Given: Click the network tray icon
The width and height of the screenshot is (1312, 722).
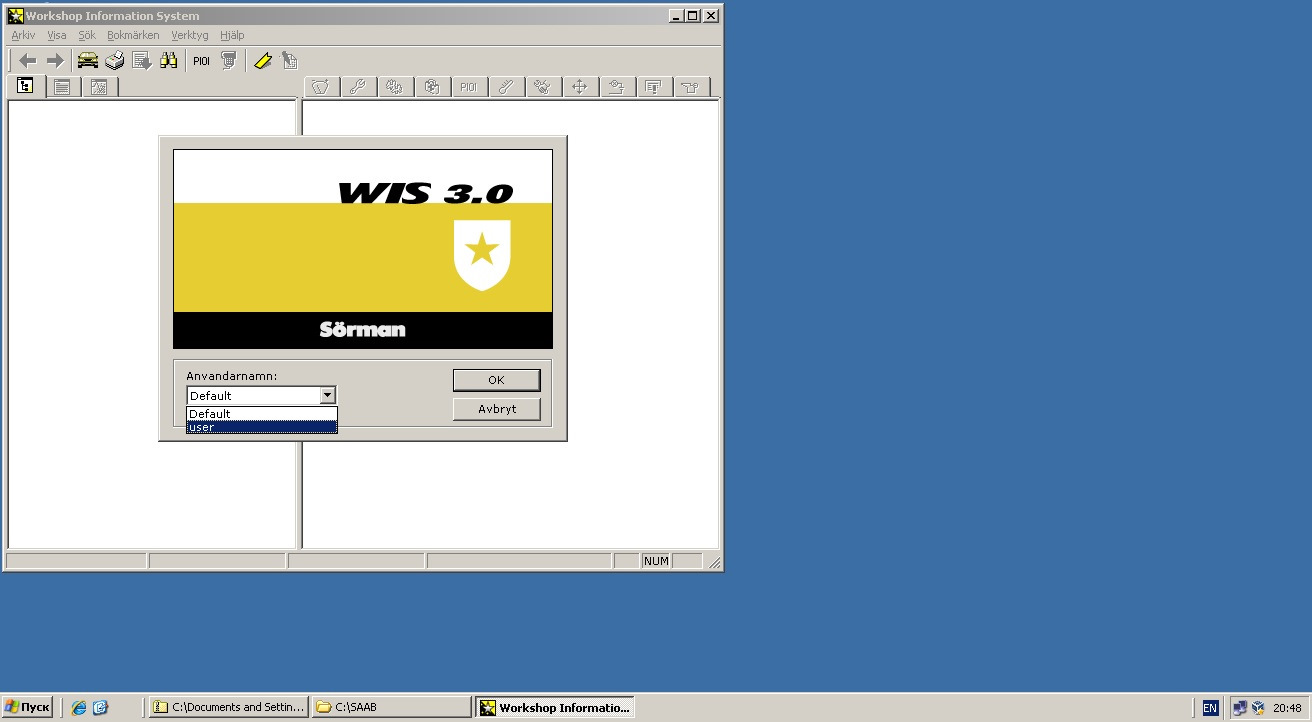Looking at the screenshot, I should click(x=1240, y=708).
